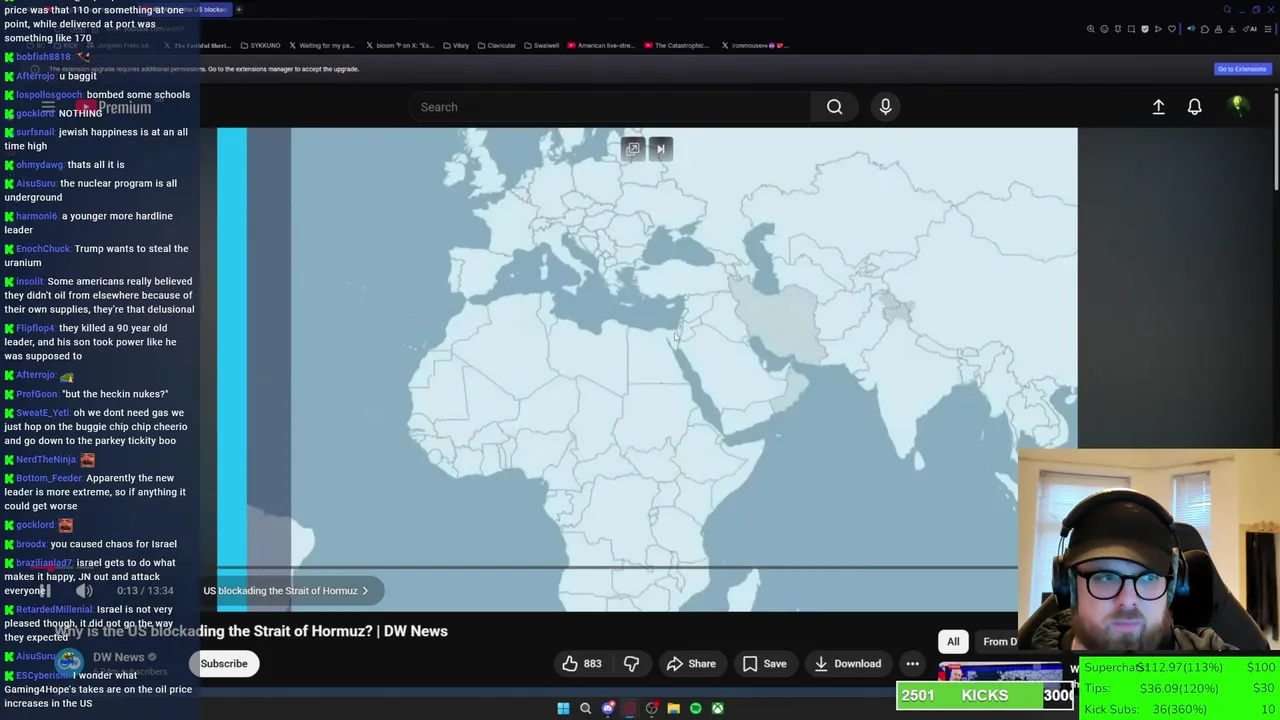
Task: Select the All filter chip
Action: tap(953, 642)
